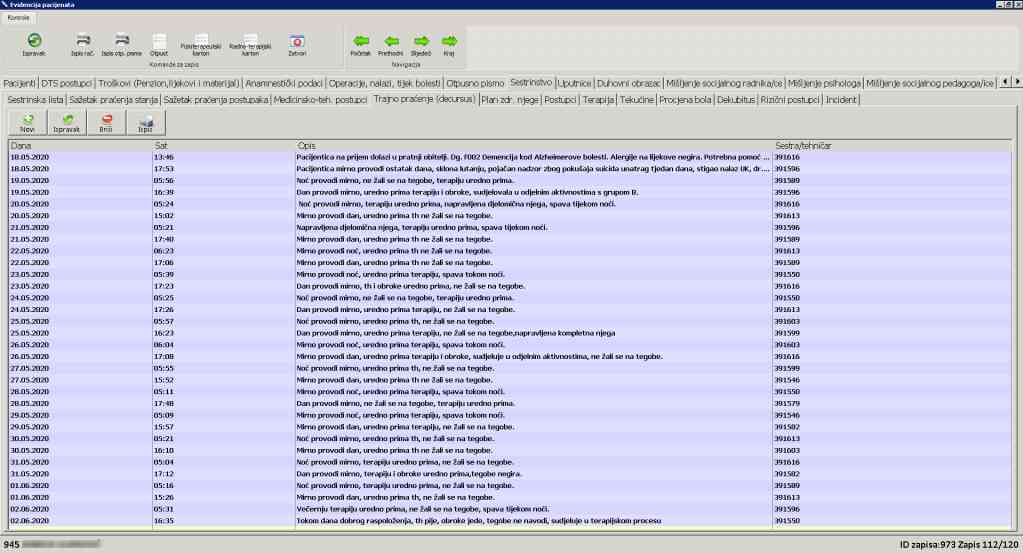1023x553 pixels.
Task: Select the Sestrinska lista sub-tab
Action: 35,100
